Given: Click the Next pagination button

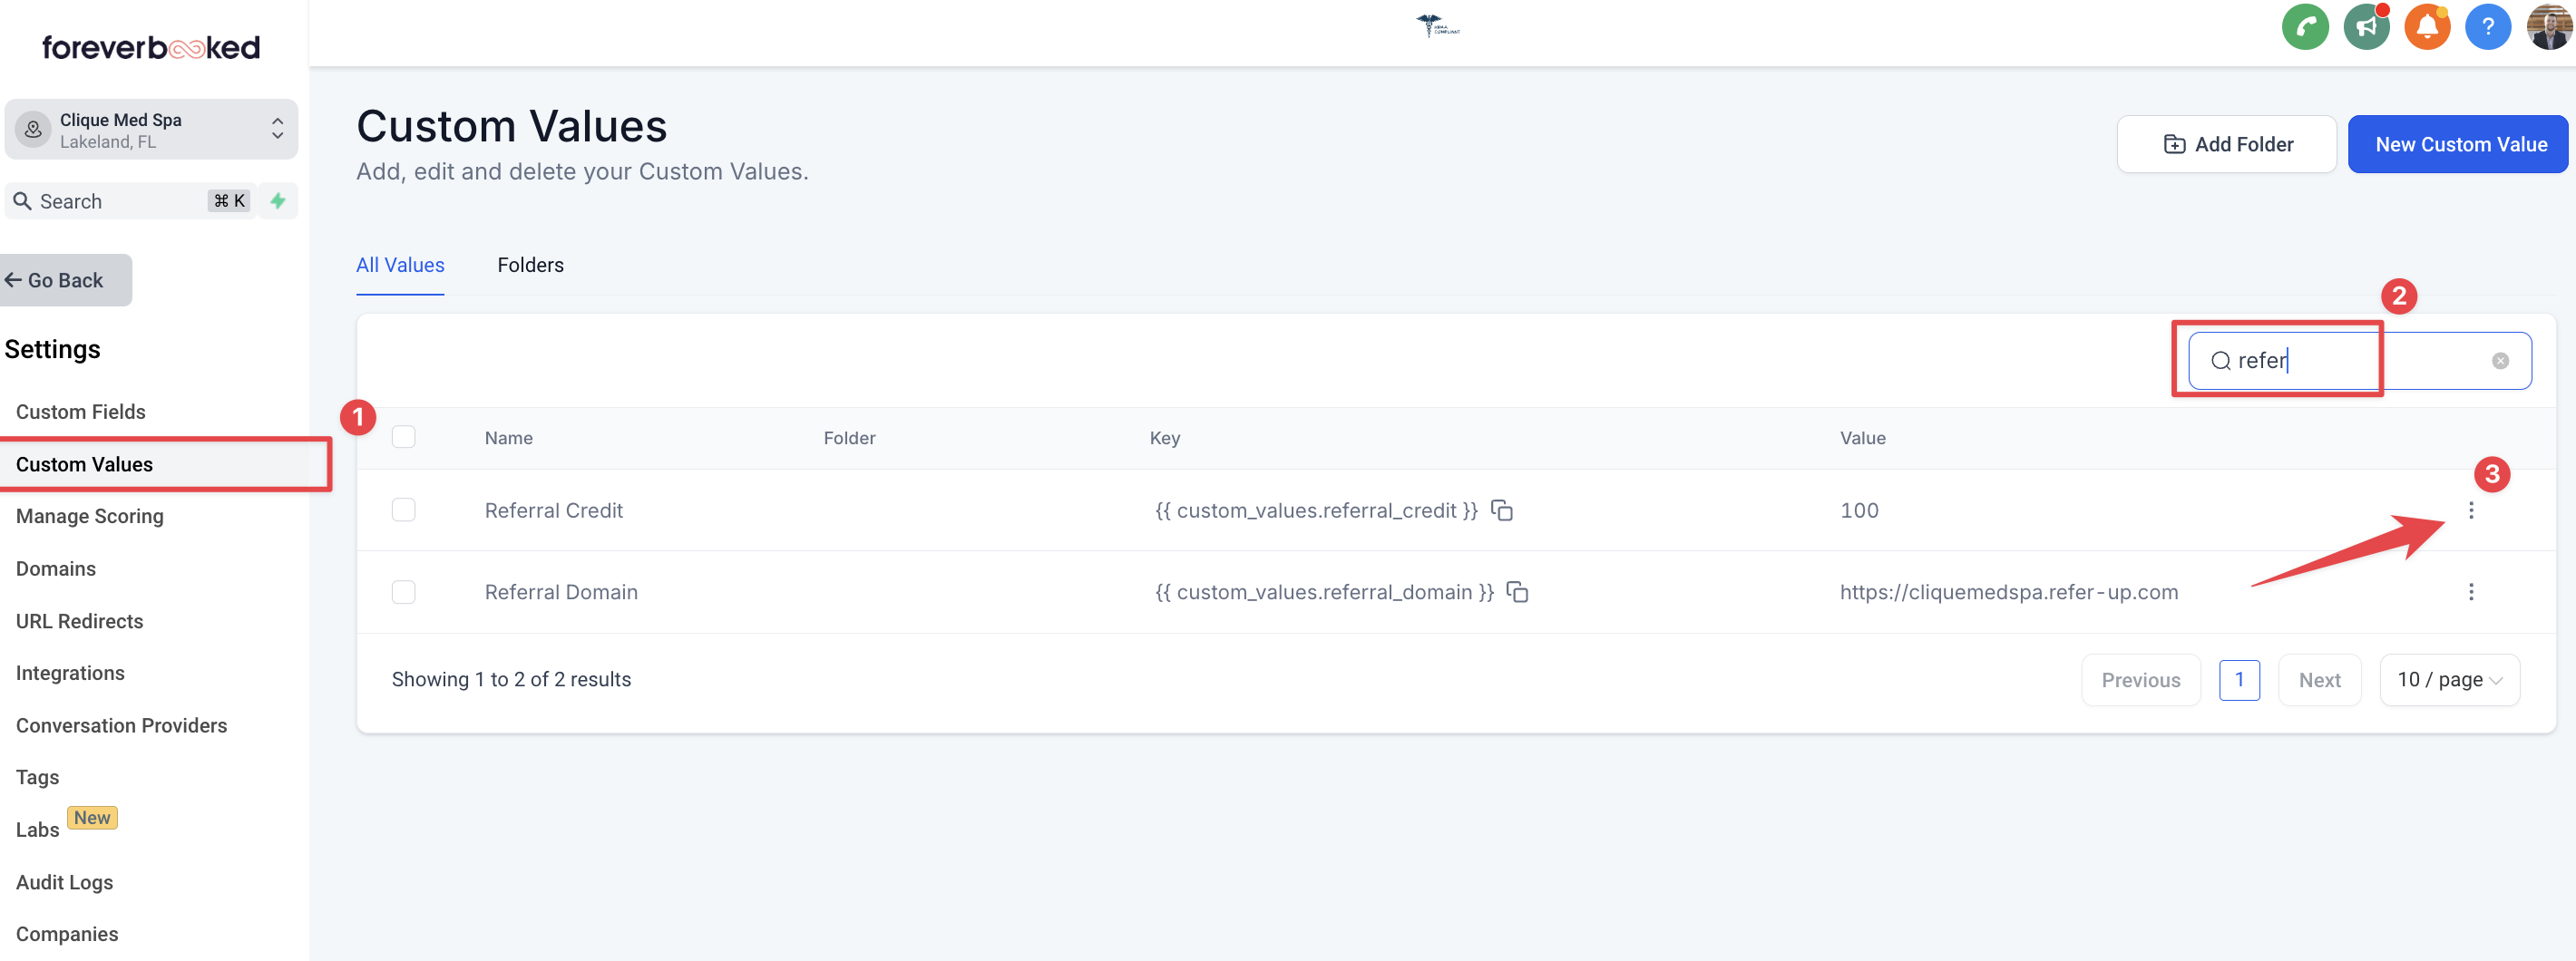Looking at the screenshot, I should (2319, 680).
